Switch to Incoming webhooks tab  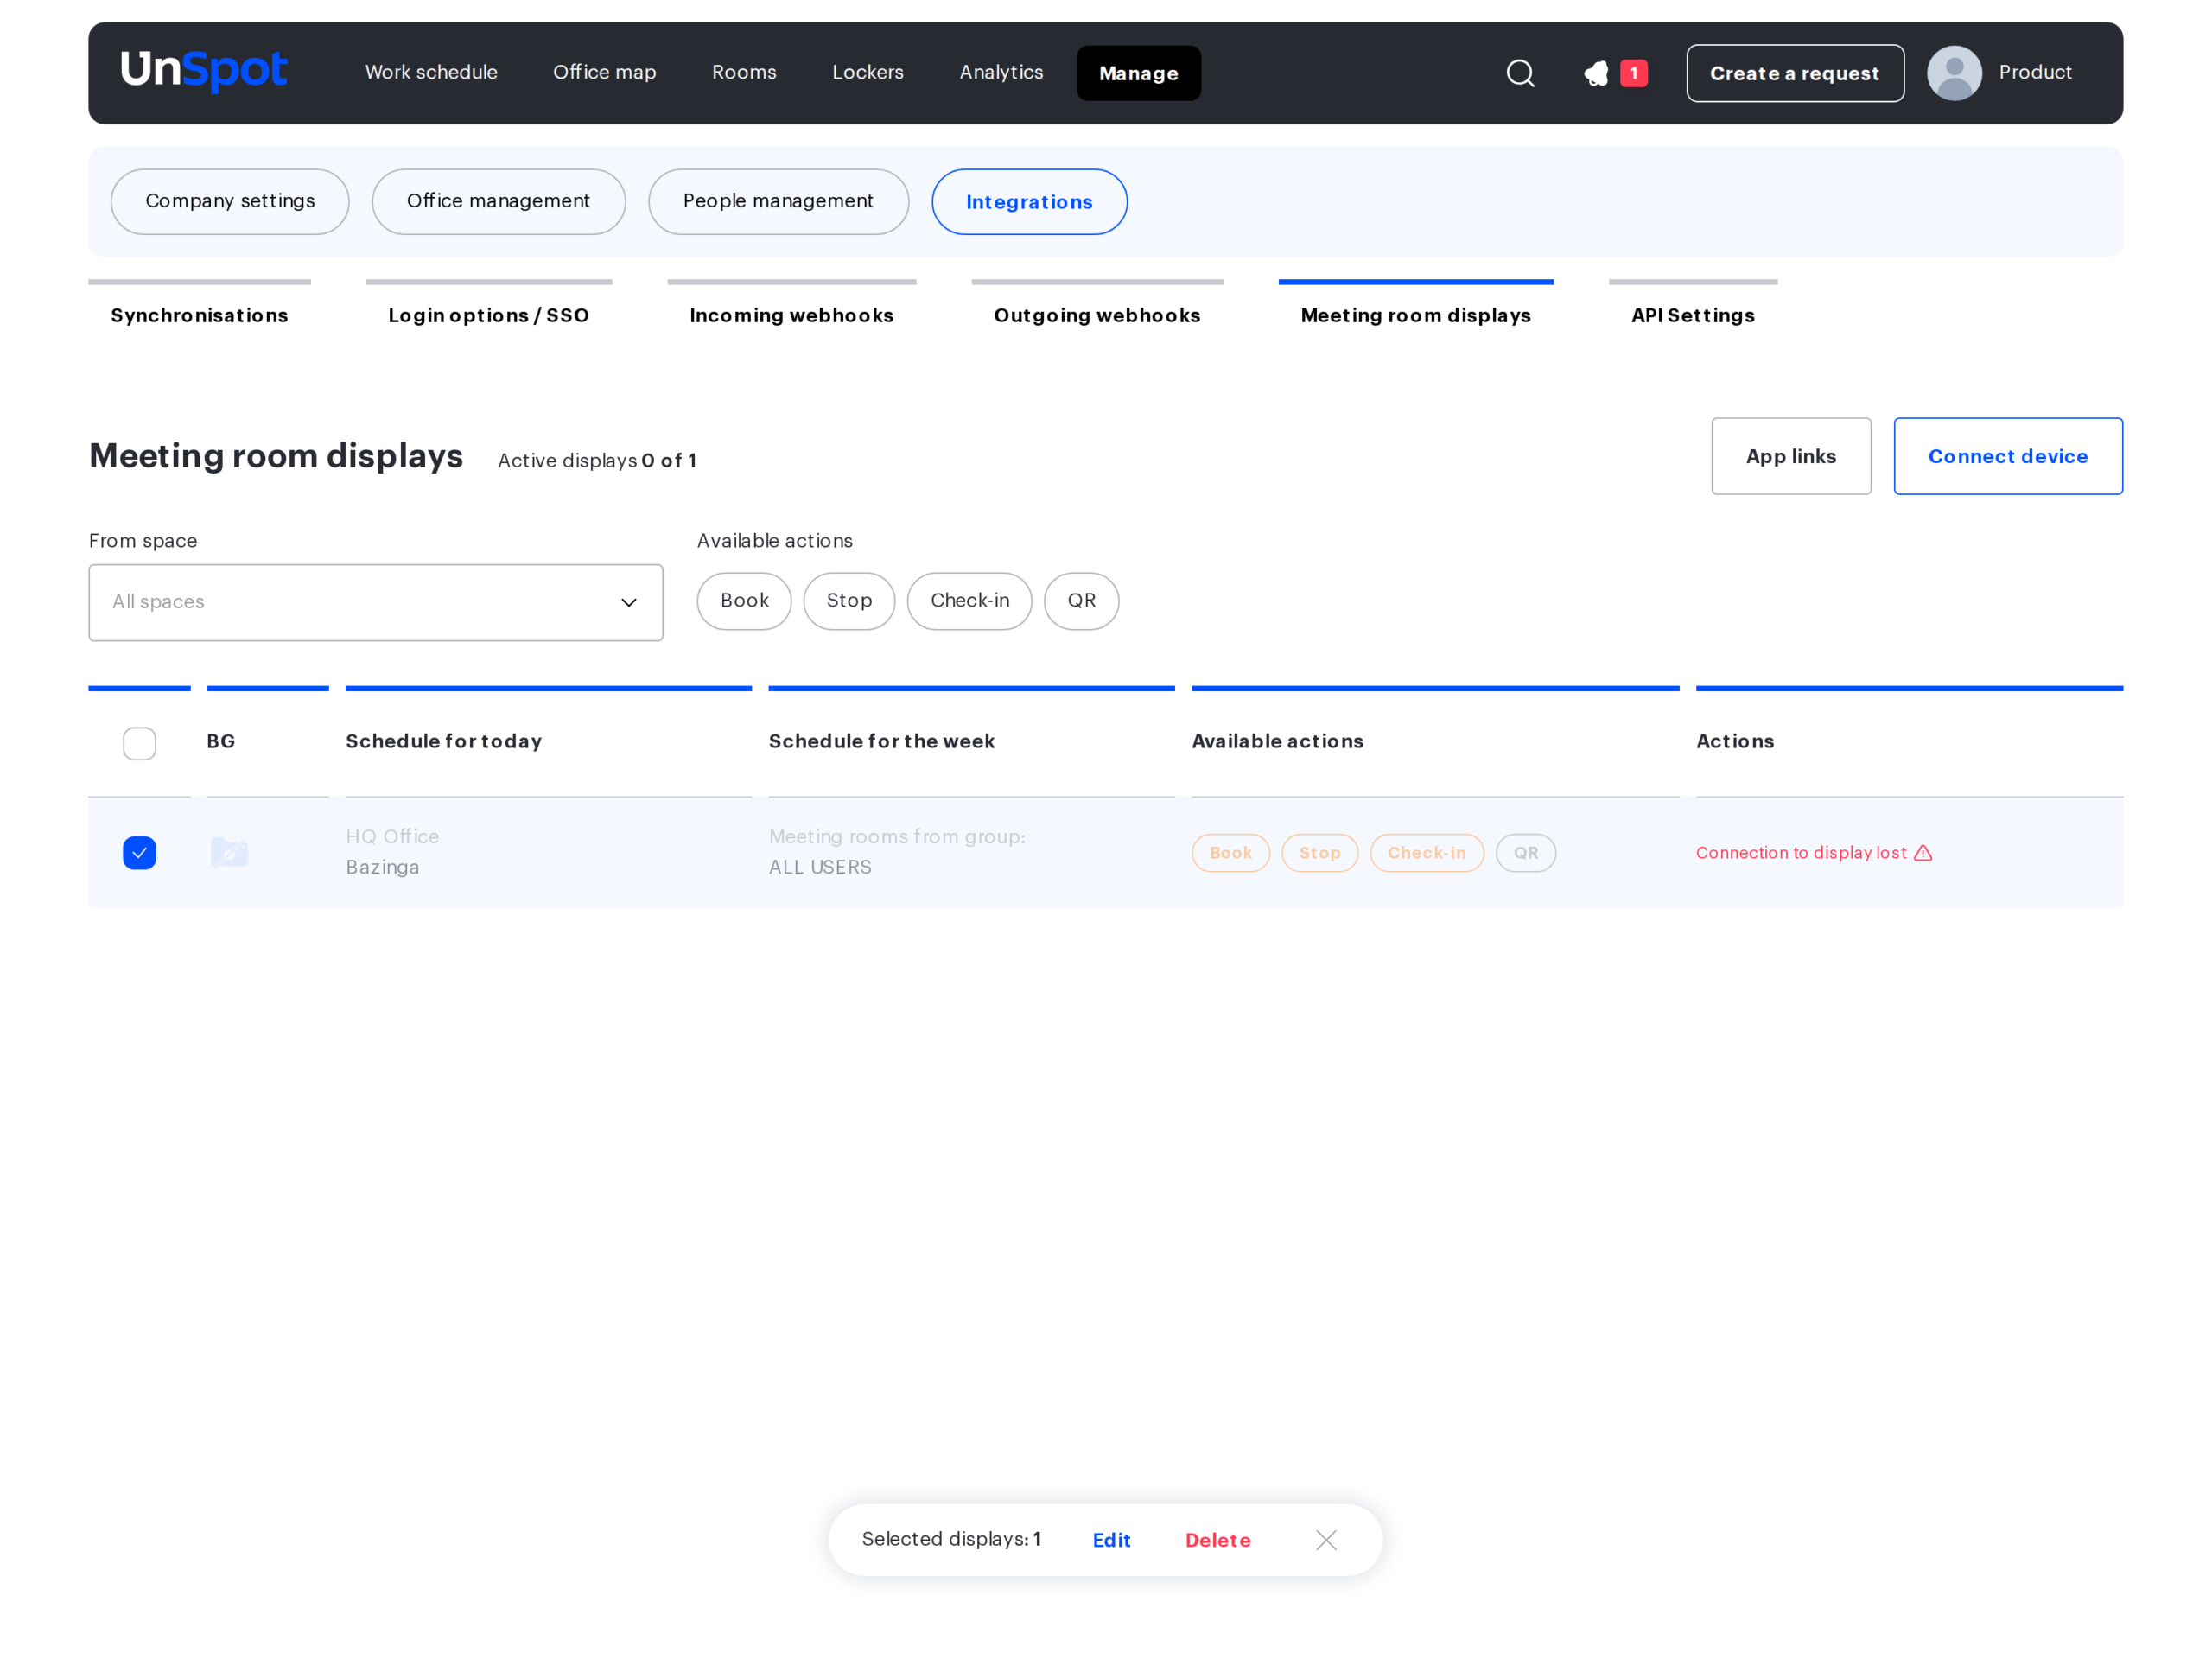(x=791, y=315)
